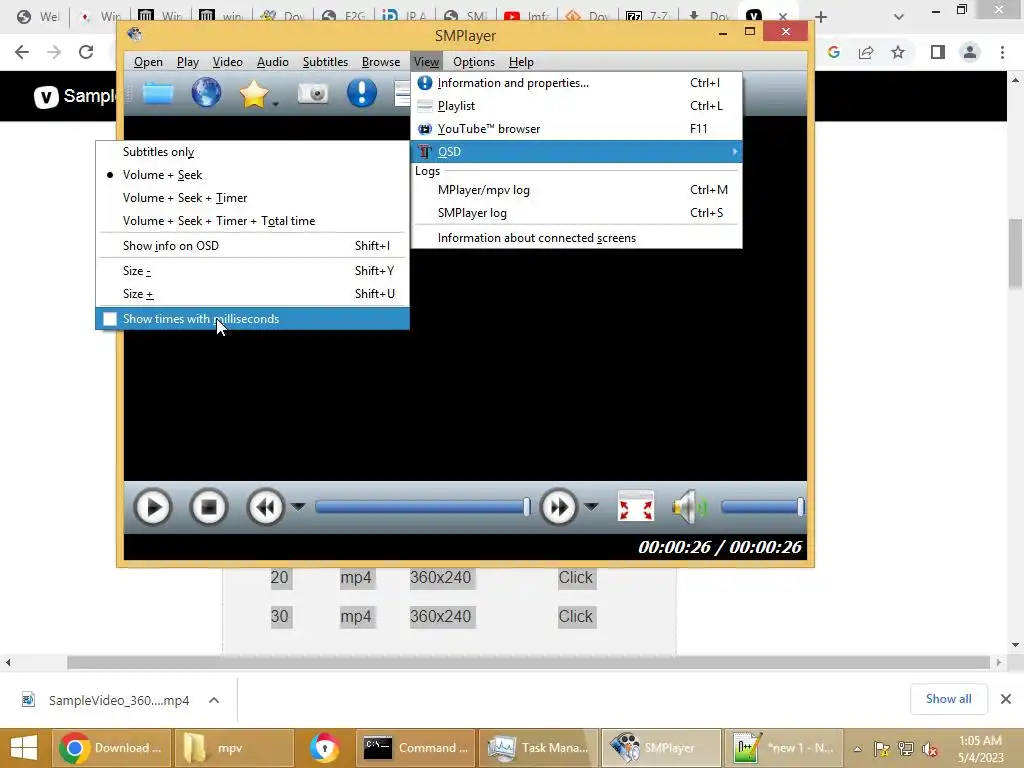This screenshot has height=768, width=1024.
Task: Choose Information about connected screens
Action: point(577,238)
